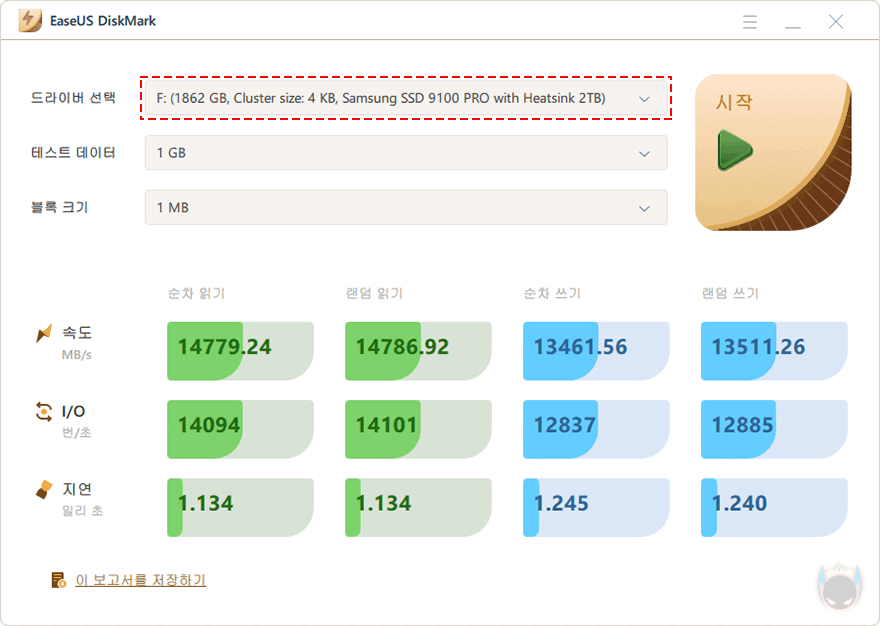This screenshot has width=880, height=626.
Task: Click sequential read speed 14779.24
Action: click(224, 347)
